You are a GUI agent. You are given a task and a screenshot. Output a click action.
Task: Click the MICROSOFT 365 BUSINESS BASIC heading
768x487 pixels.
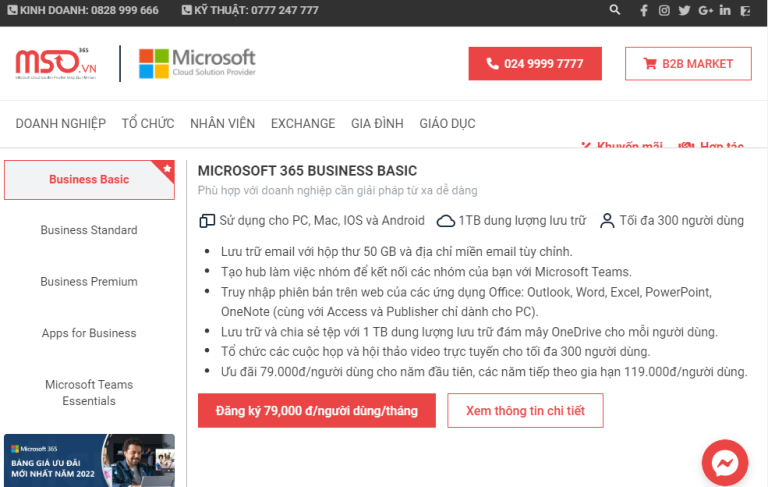[307, 170]
